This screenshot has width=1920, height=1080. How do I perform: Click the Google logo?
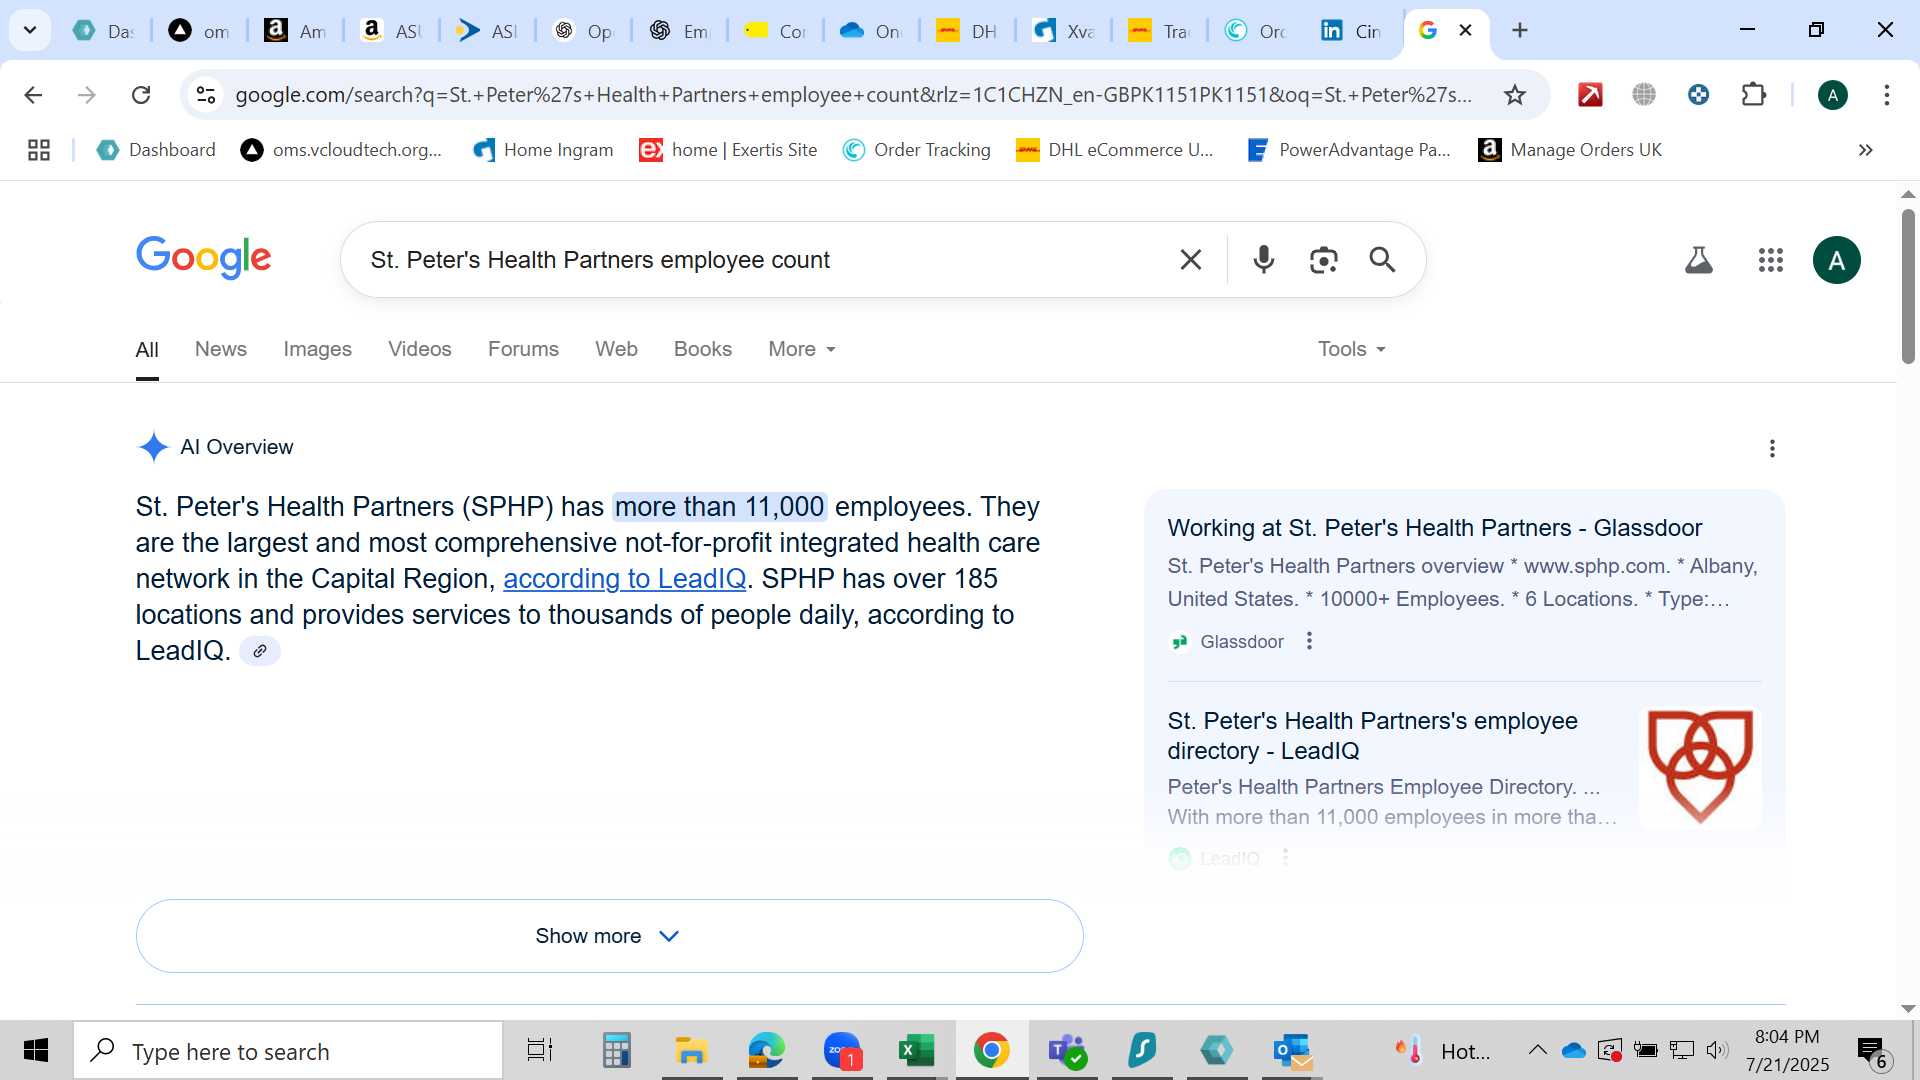pos(204,258)
